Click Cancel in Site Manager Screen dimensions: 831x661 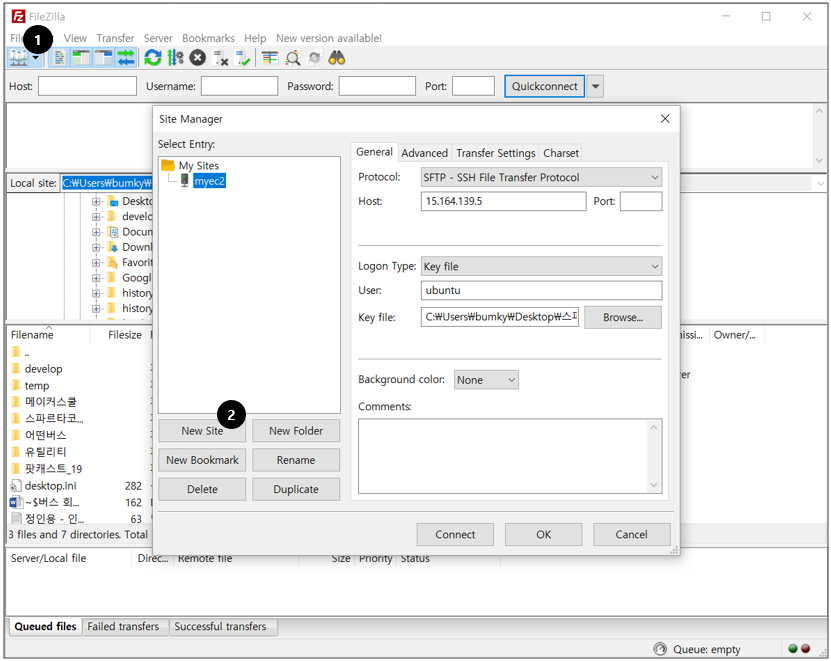pyautogui.click(x=631, y=534)
